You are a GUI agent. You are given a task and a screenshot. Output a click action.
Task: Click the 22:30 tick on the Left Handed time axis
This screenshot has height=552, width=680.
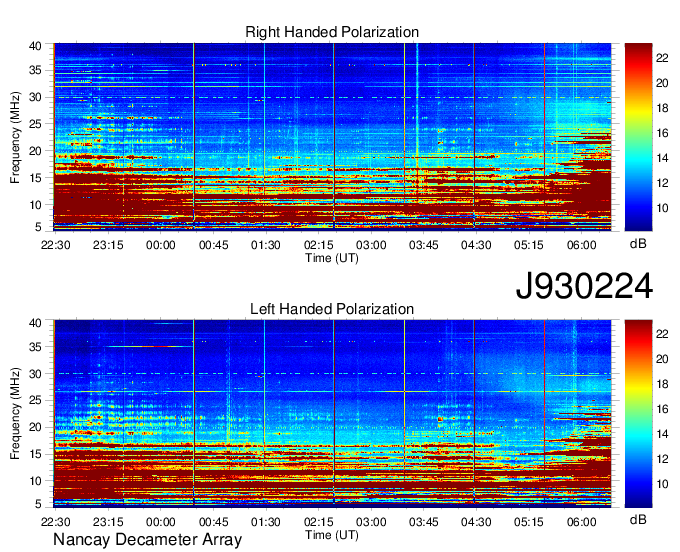[56, 522]
